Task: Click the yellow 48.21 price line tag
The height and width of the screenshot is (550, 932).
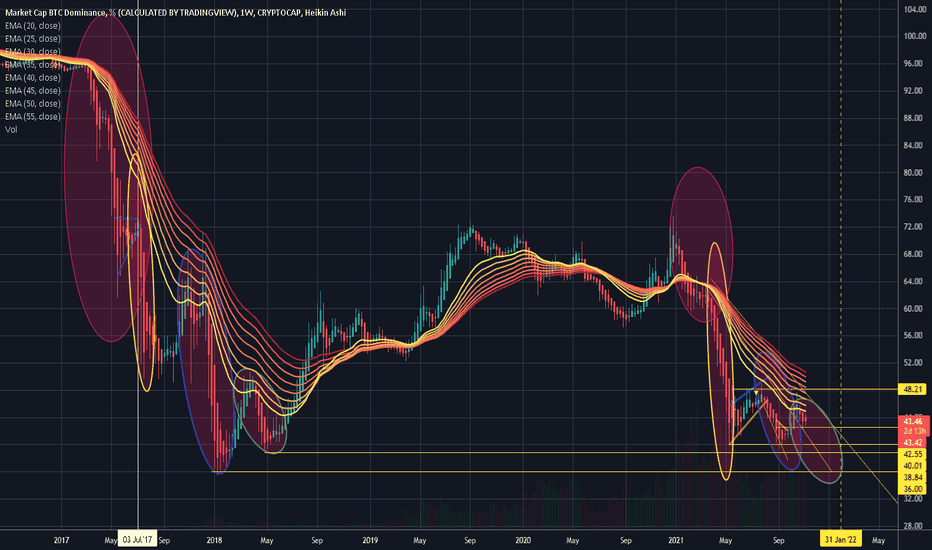Action: click(x=913, y=389)
